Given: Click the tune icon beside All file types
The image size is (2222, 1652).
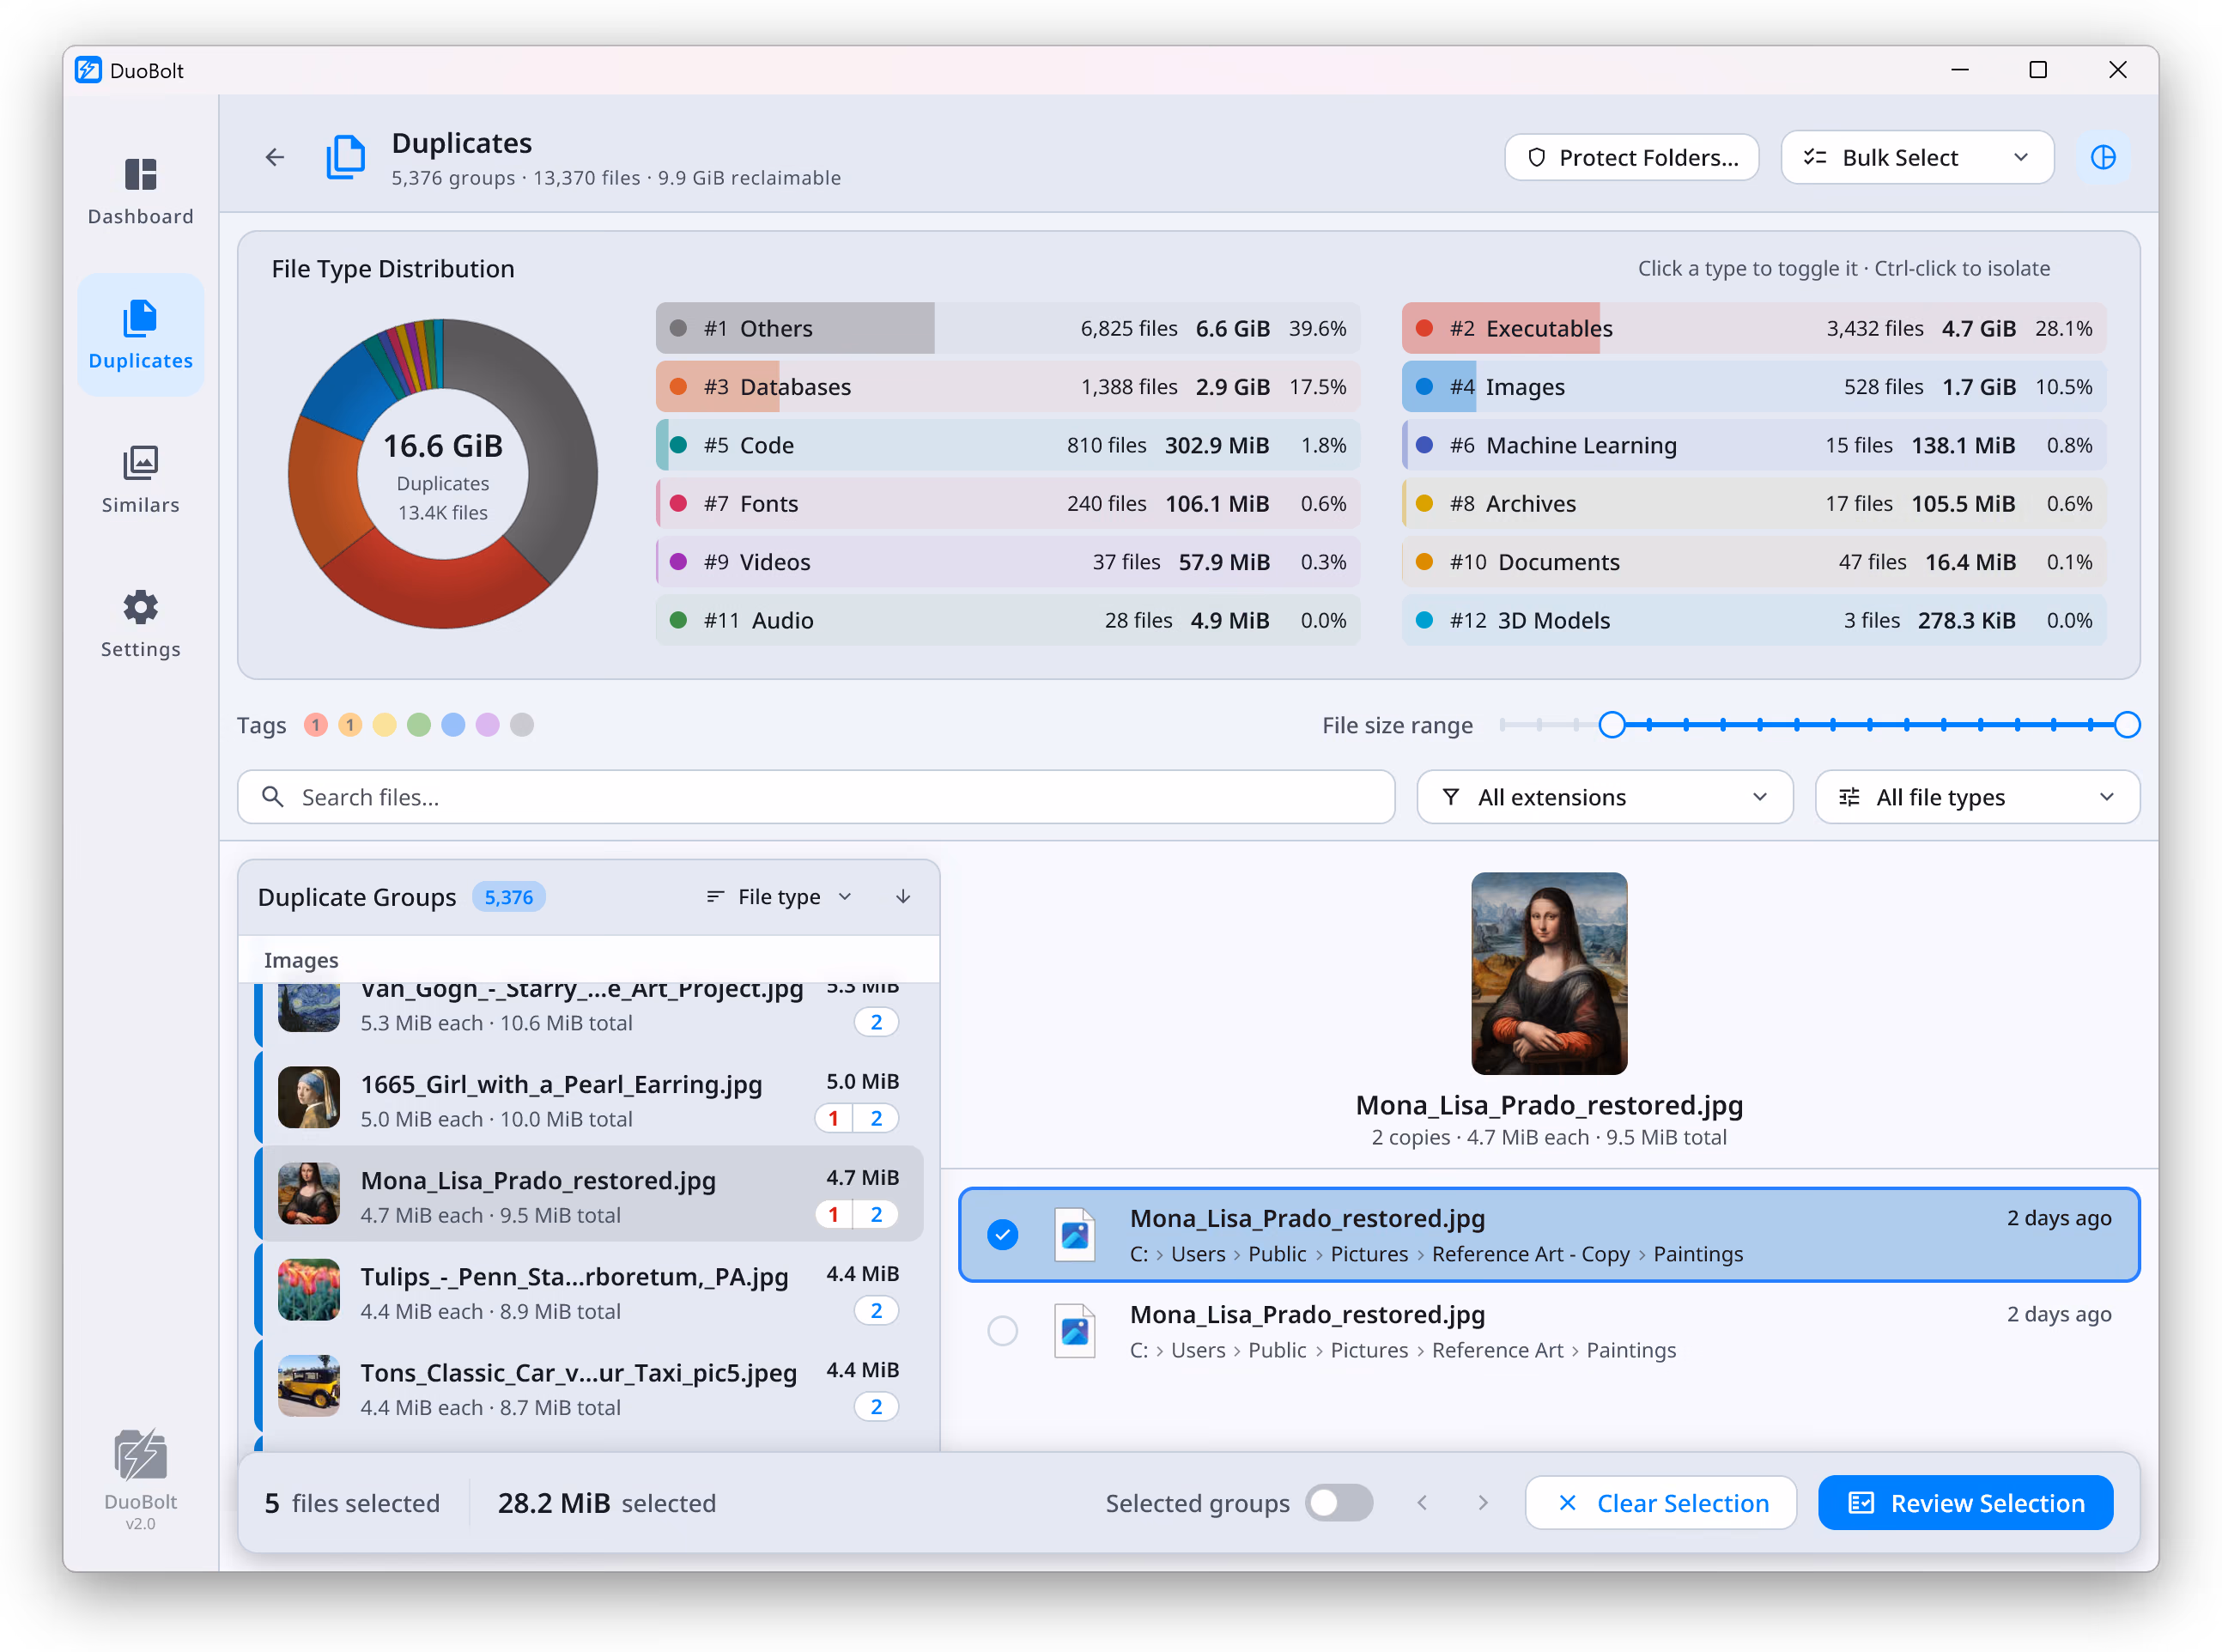Looking at the screenshot, I should [1849, 796].
